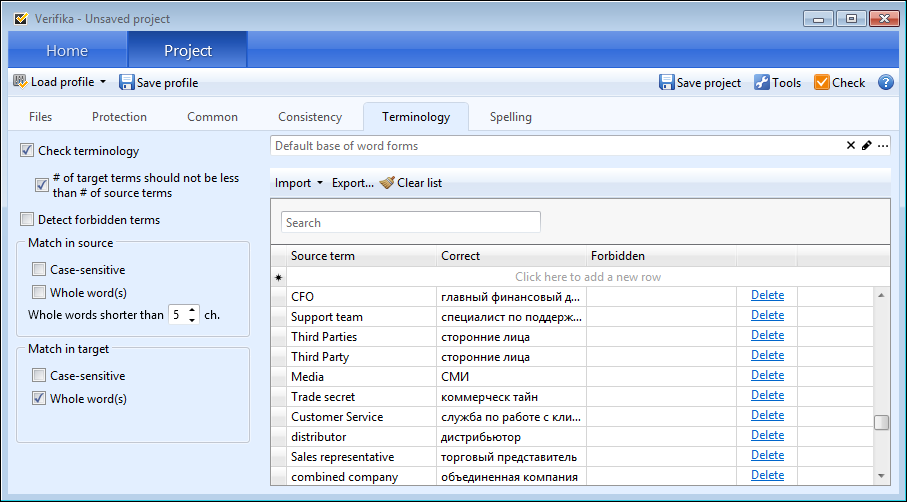Toggle target terms count checkbox
The height and width of the screenshot is (502, 907).
click(41, 185)
